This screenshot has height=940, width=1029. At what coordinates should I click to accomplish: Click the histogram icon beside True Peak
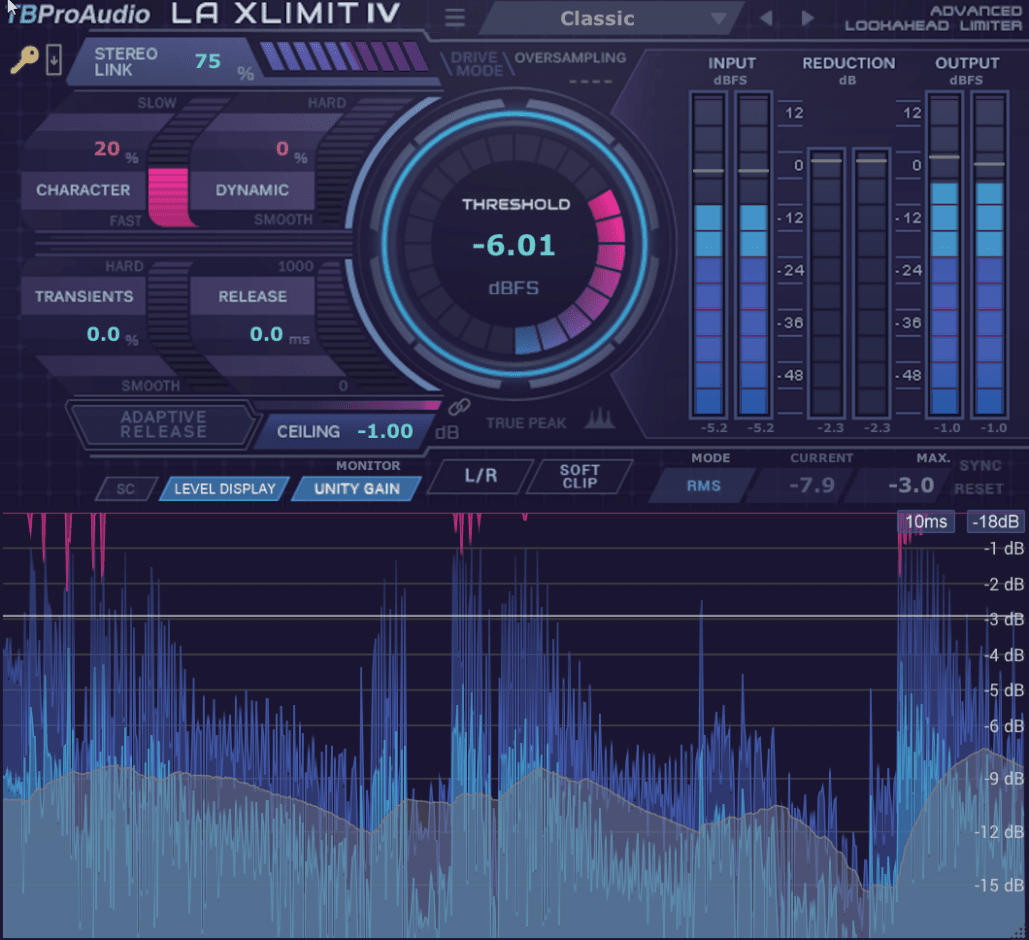coord(599,420)
